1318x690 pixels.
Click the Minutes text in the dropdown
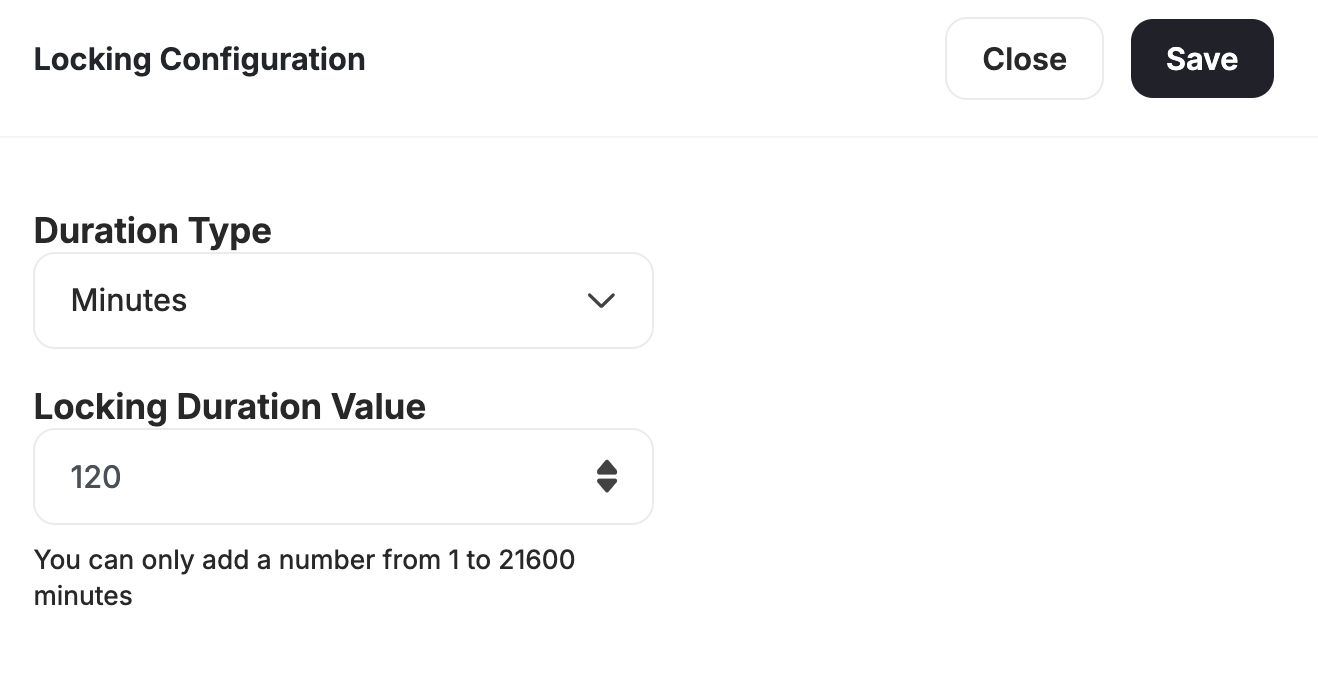coord(129,300)
